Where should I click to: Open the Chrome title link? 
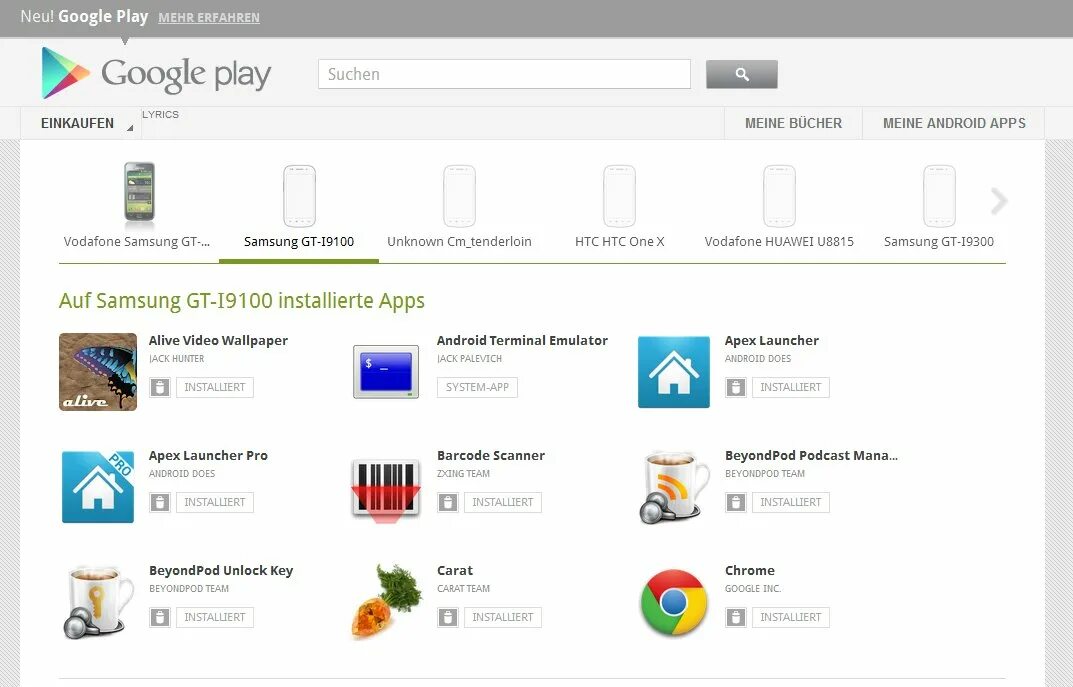[750, 571]
